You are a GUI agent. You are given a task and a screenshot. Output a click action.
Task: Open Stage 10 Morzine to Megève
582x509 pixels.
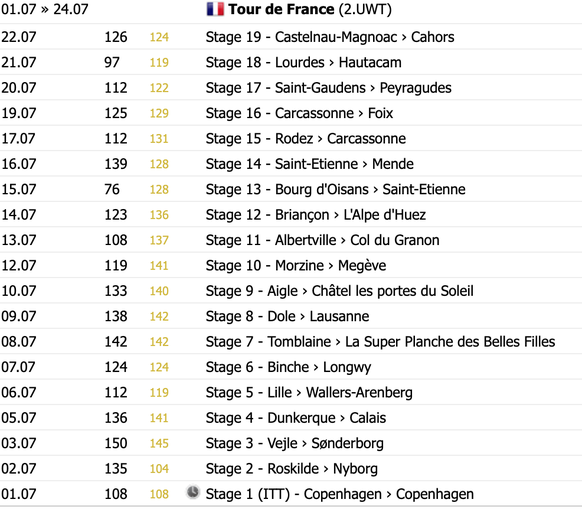[296, 266]
